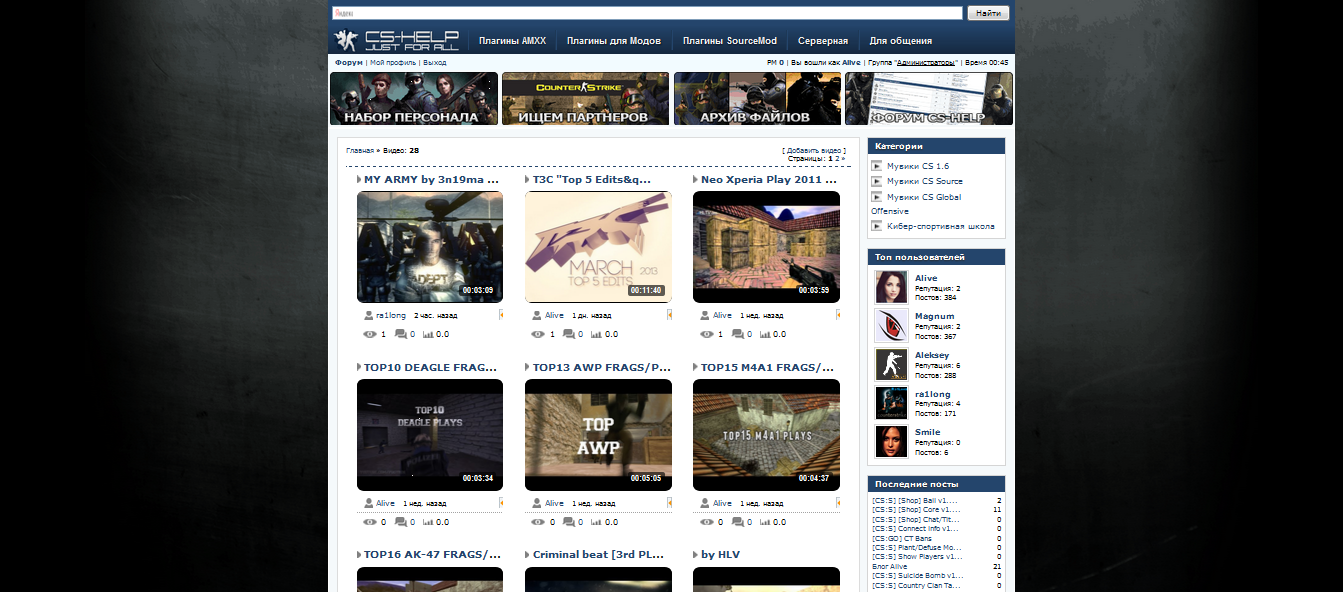Click play icon beside Мувики CS Source
1343x592 pixels.
(877, 181)
